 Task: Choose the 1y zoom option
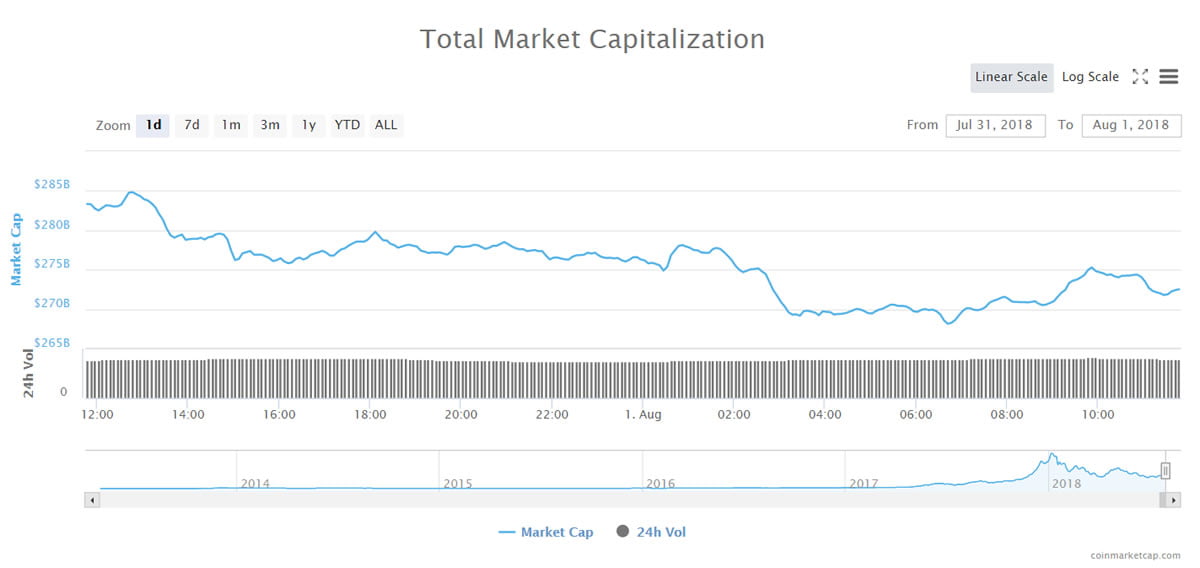pos(309,125)
